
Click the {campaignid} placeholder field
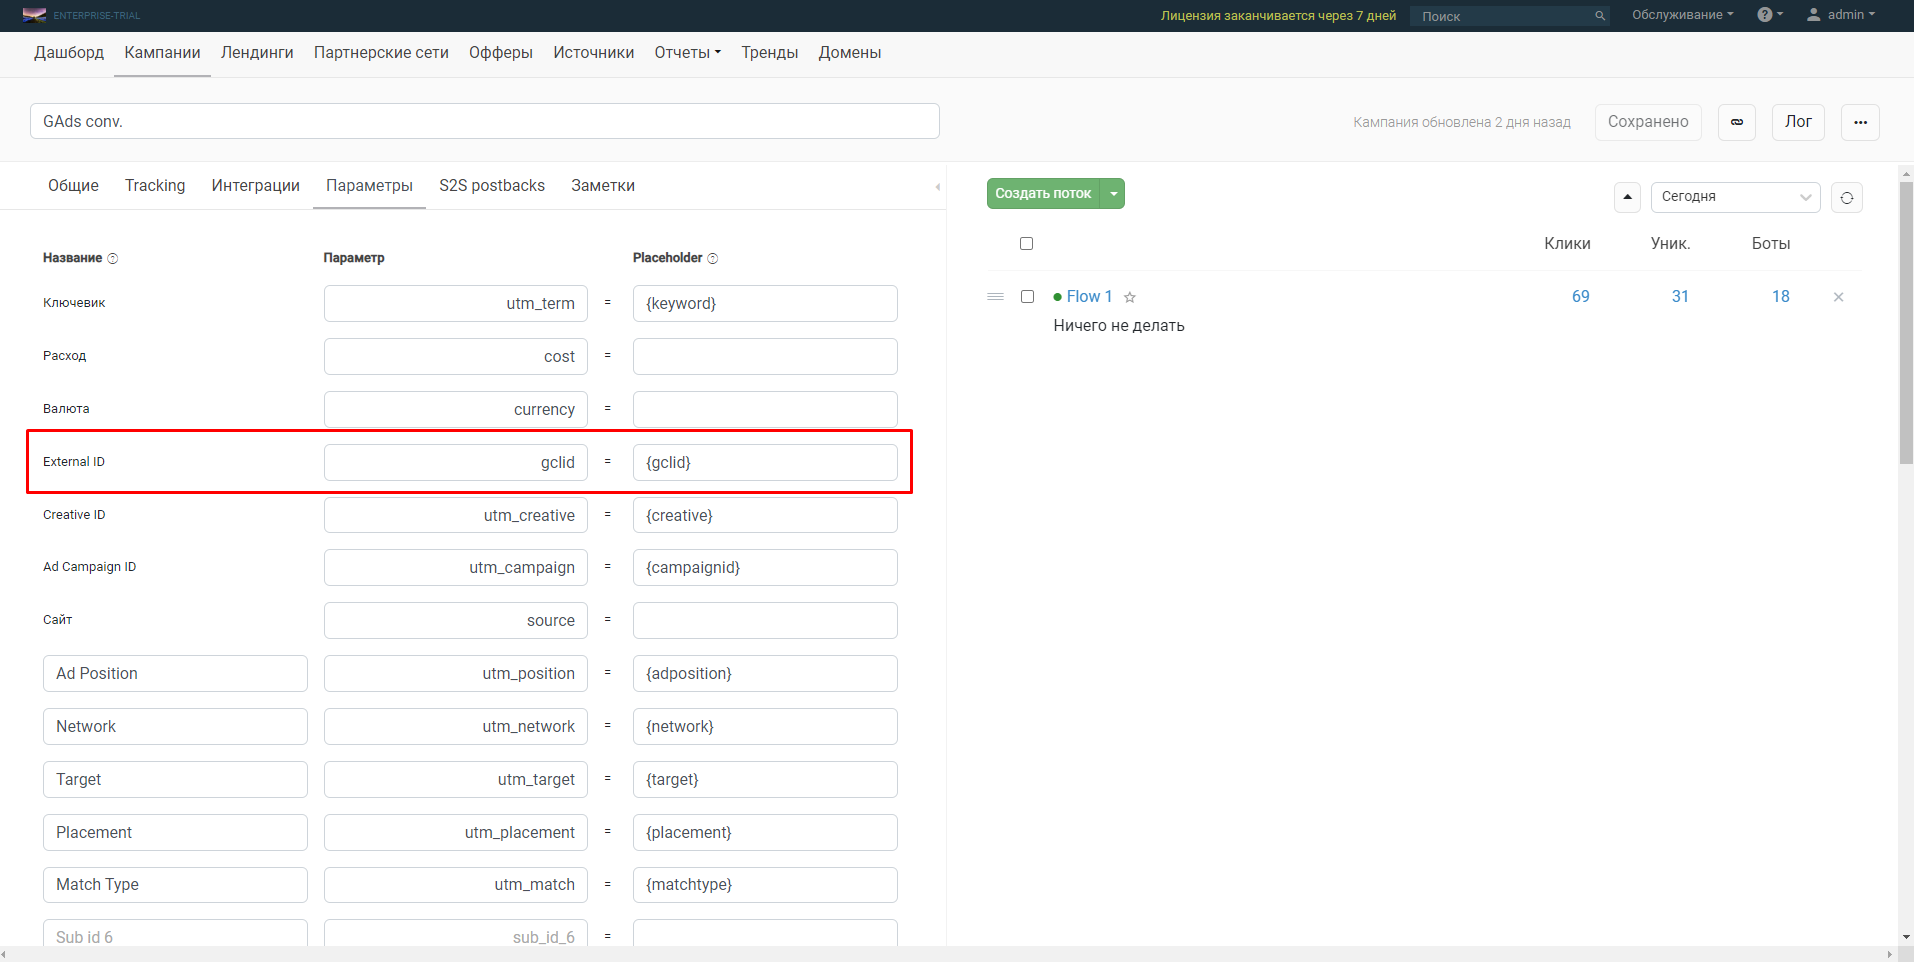[765, 568]
